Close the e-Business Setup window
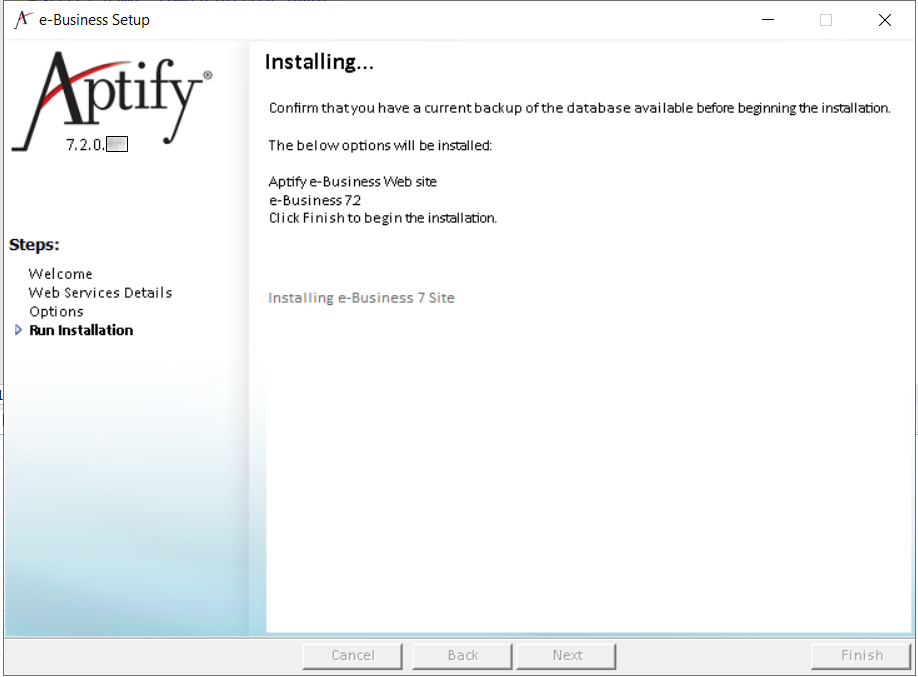Viewport: 918px width, 677px height. pos(885,20)
